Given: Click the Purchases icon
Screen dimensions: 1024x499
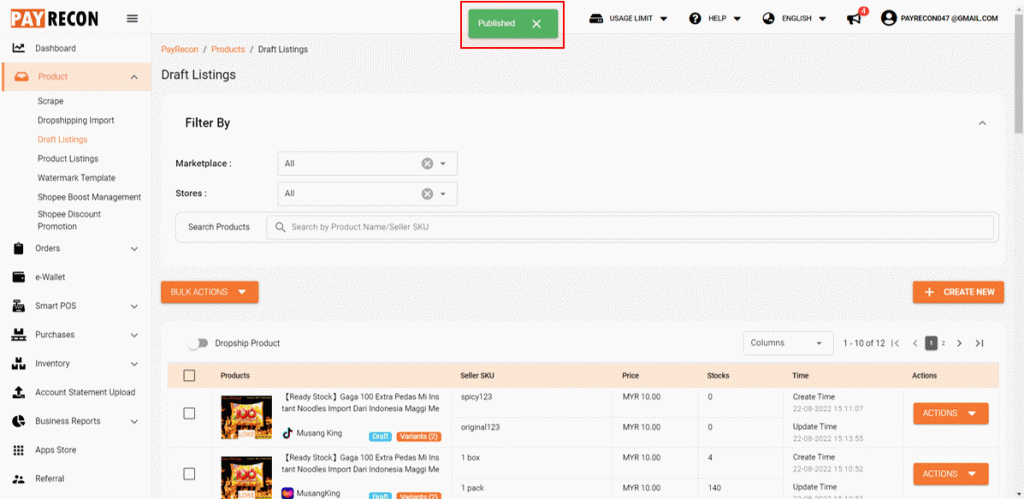Looking at the screenshot, I should [18, 334].
